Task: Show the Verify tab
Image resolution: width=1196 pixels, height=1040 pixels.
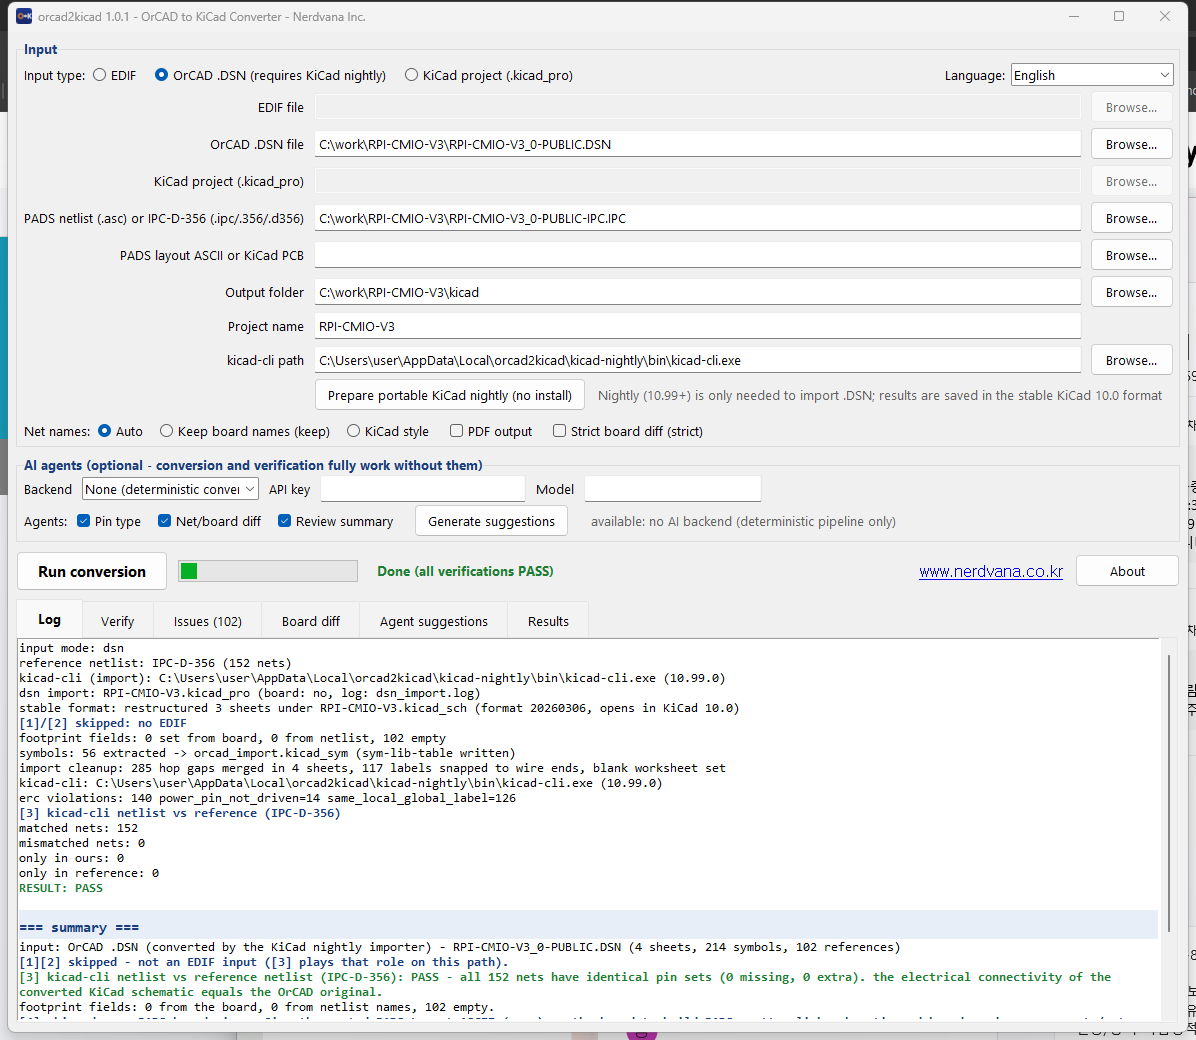Action: click(117, 621)
